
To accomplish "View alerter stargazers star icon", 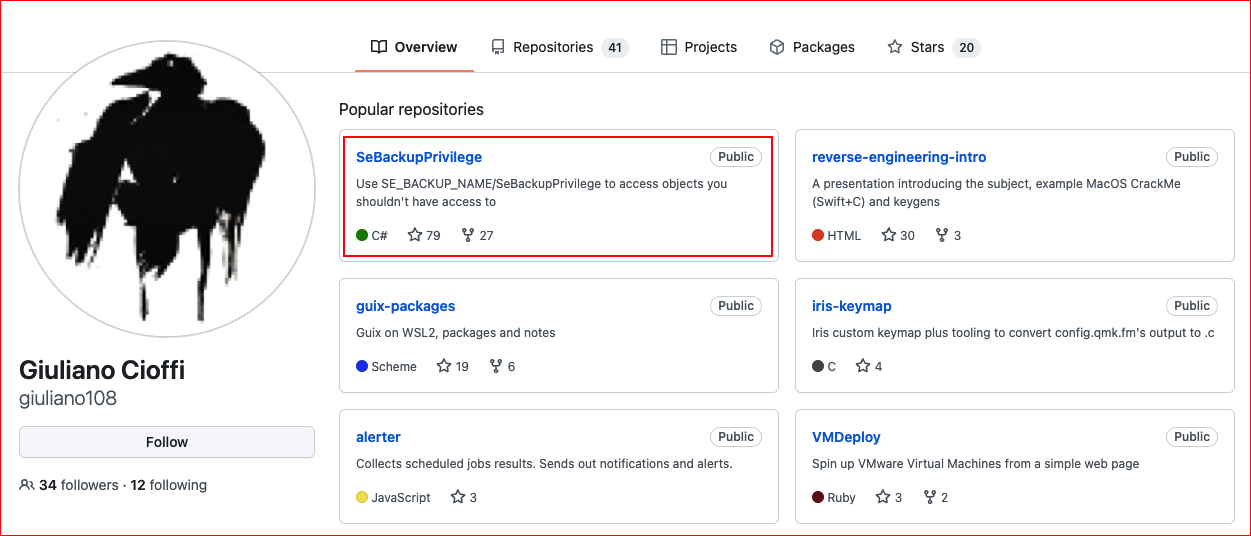I will (x=458, y=497).
